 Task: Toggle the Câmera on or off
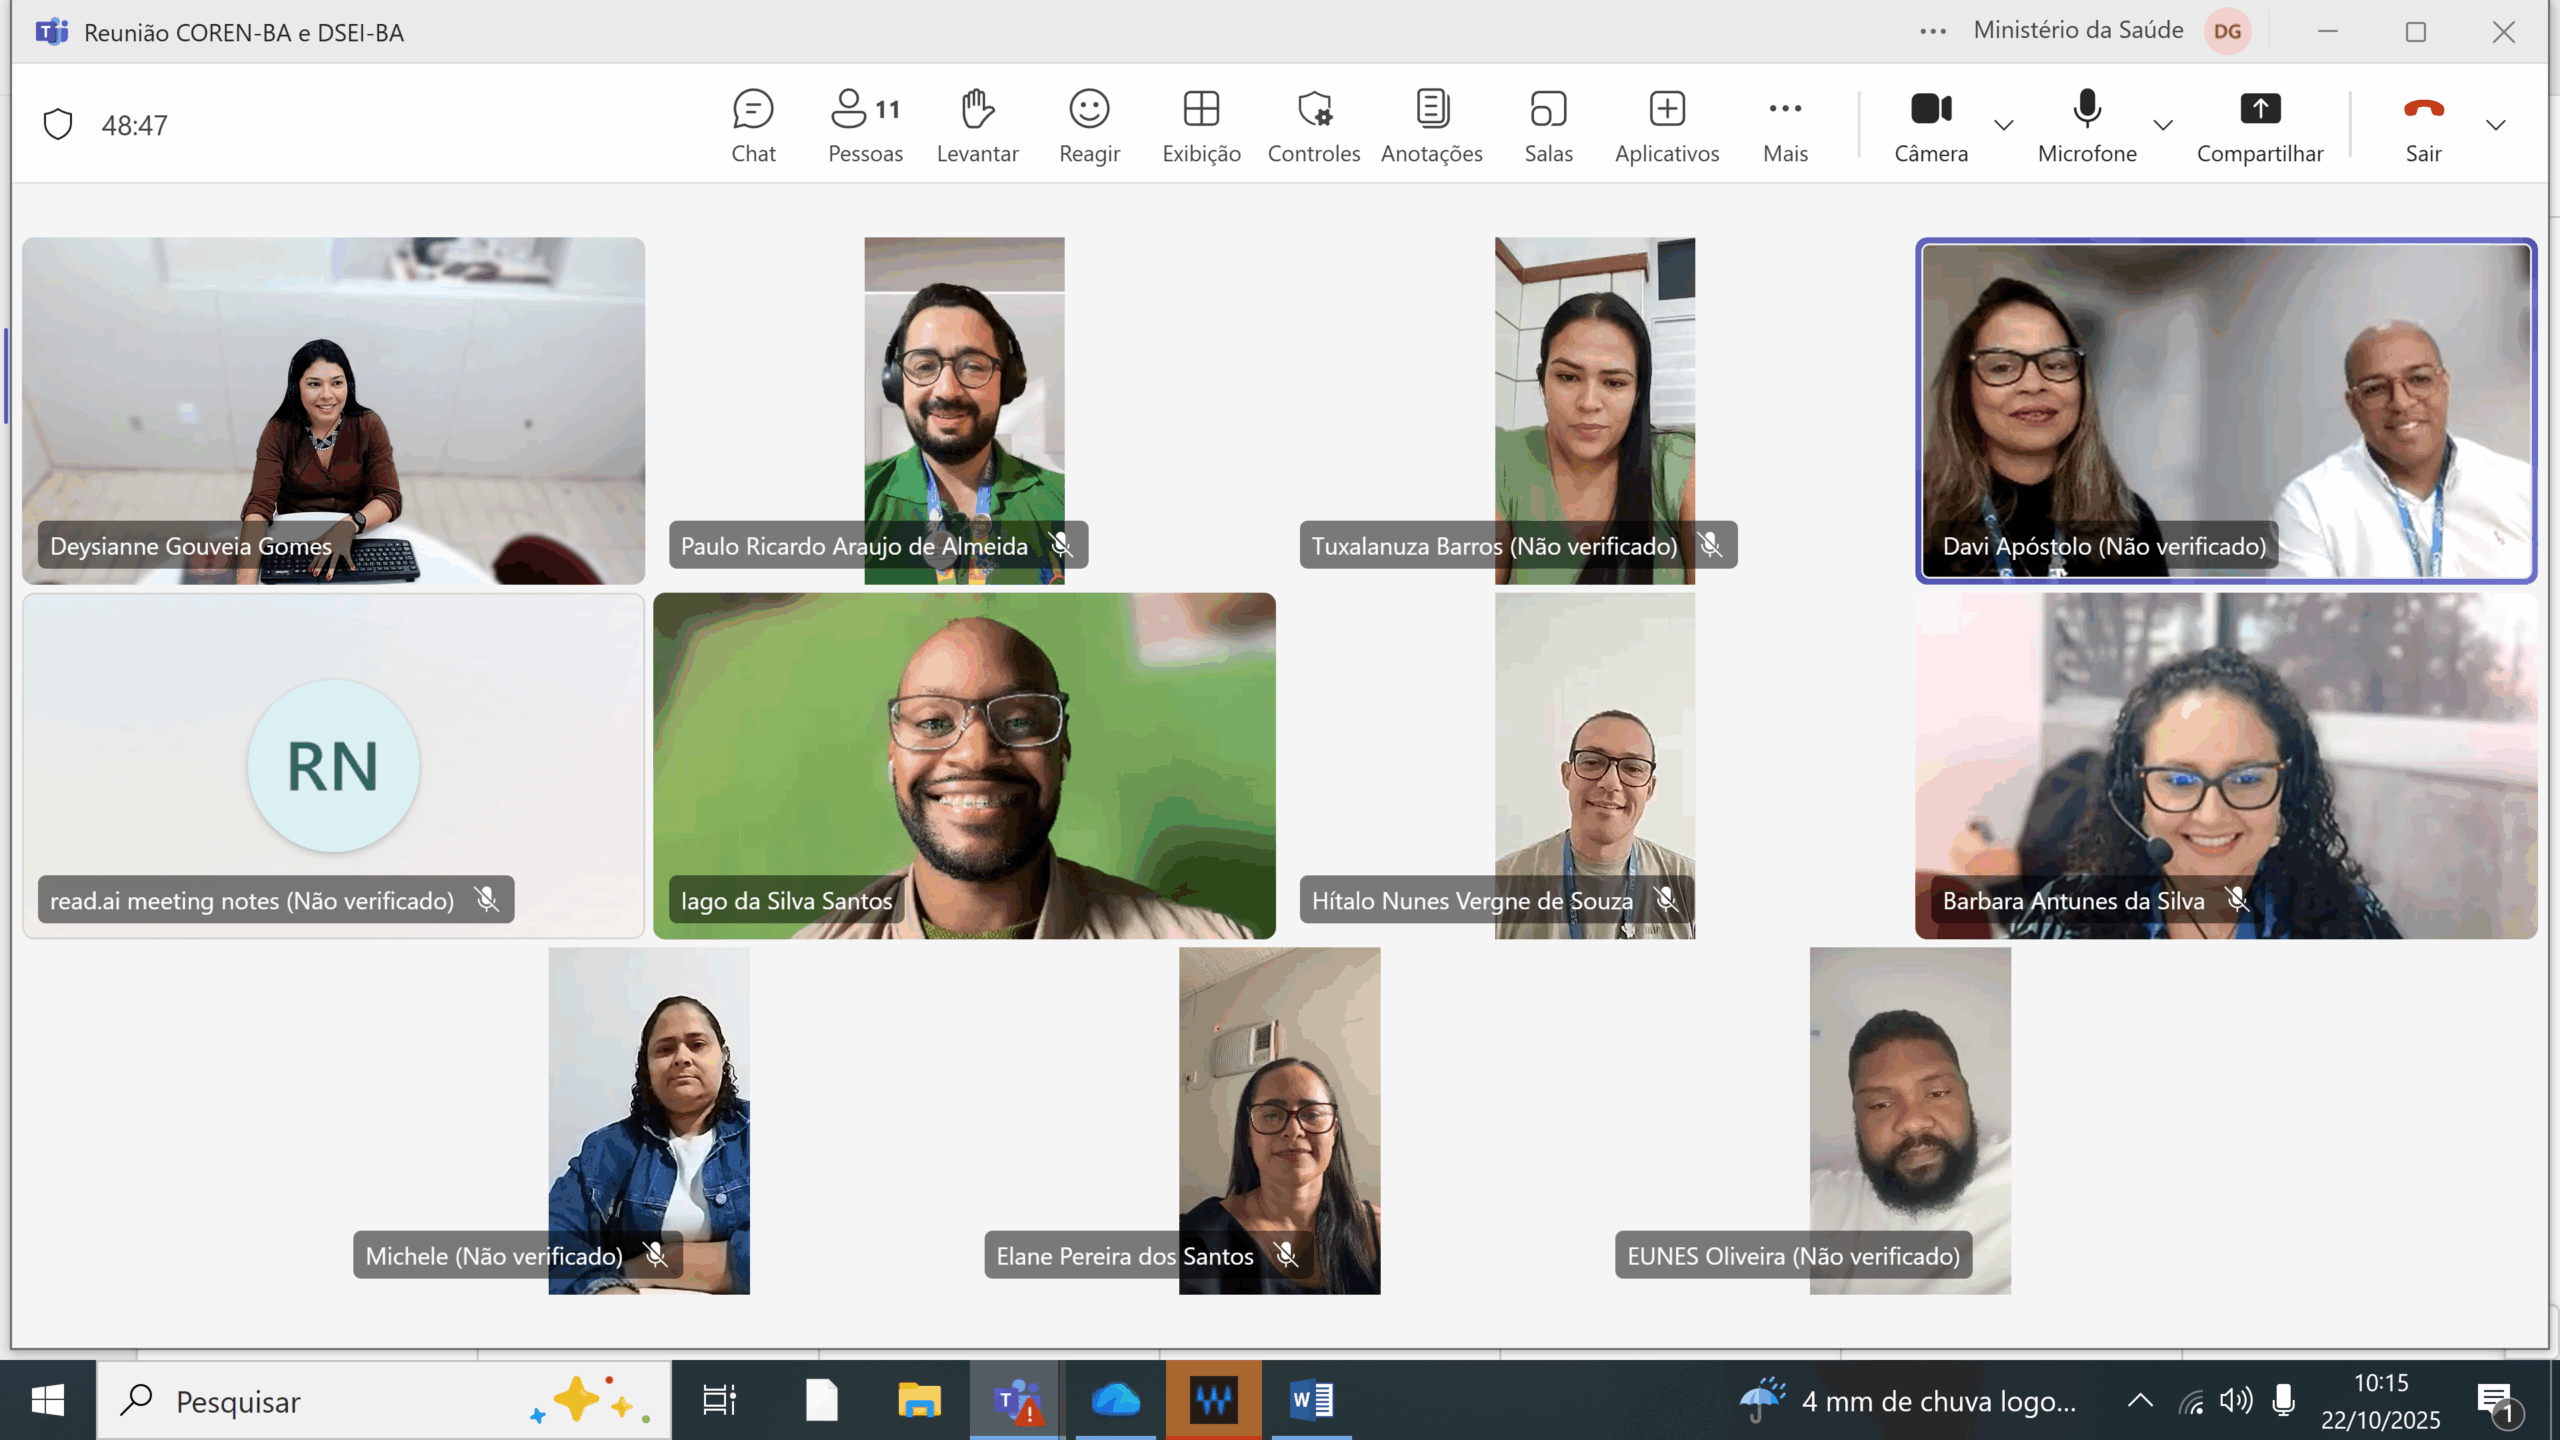[x=1930, y=125]
